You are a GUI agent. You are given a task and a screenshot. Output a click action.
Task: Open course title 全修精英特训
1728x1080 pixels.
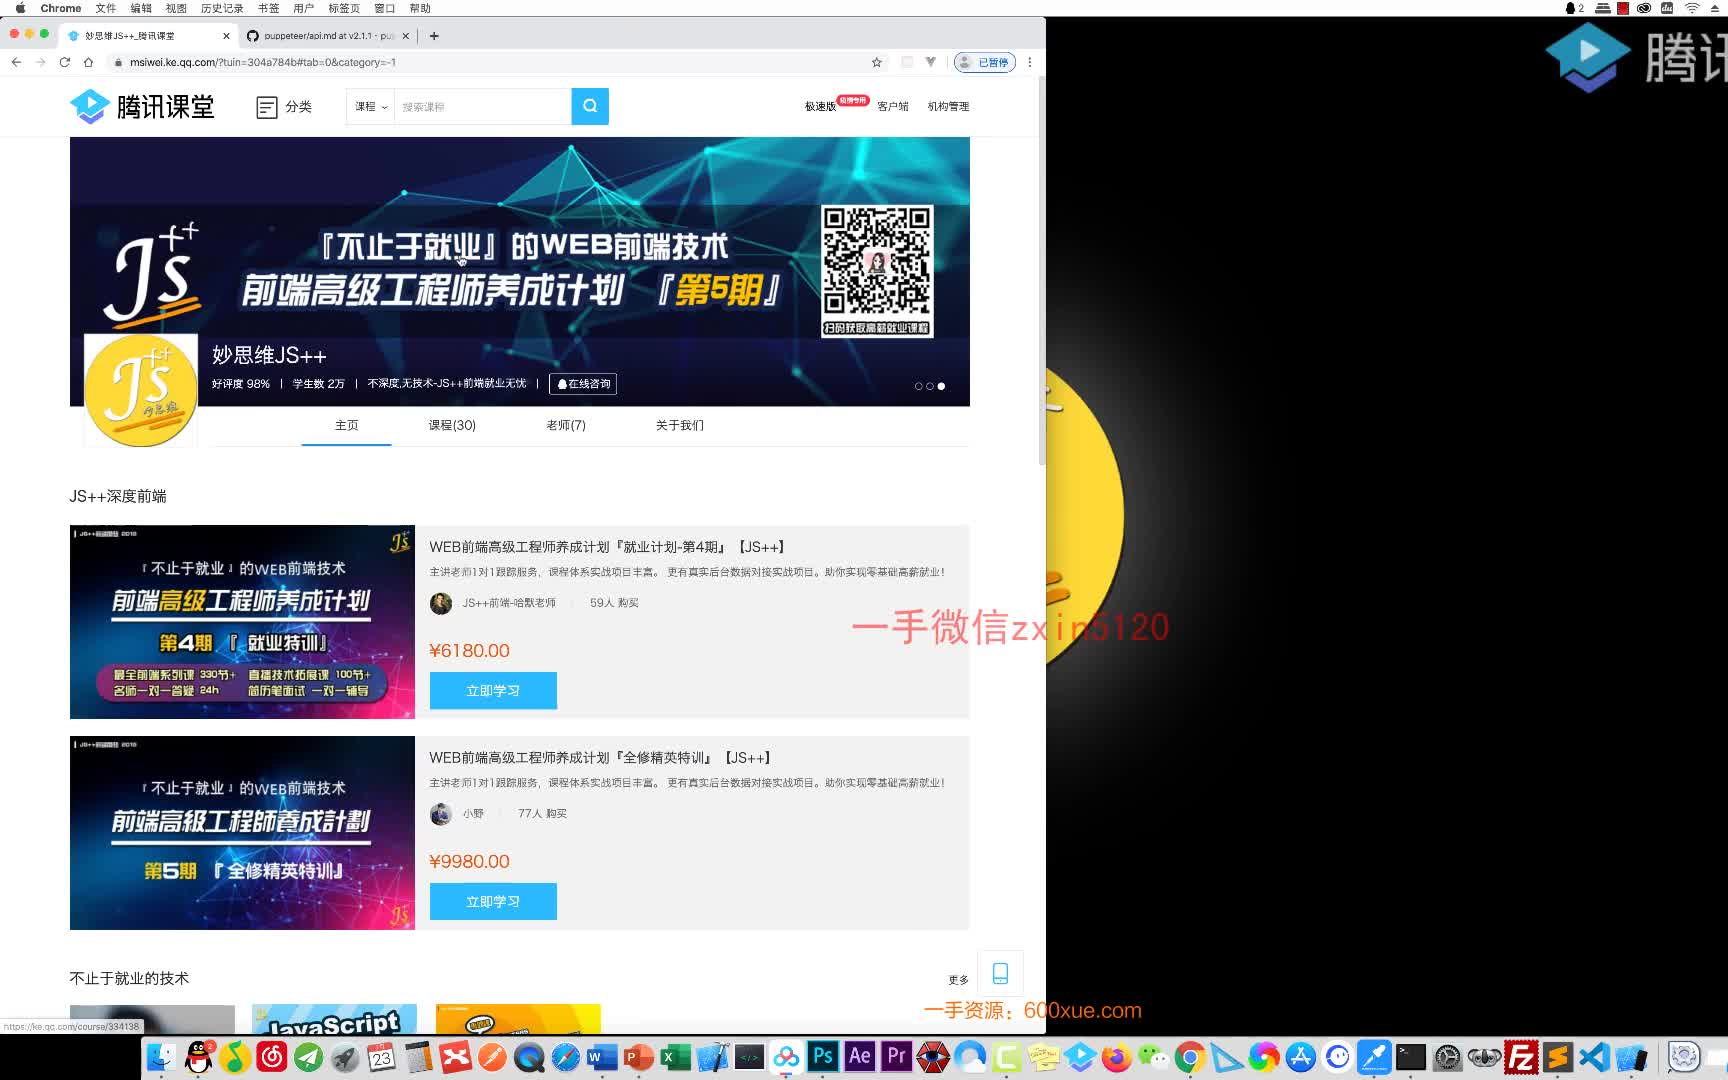[600, 758]
